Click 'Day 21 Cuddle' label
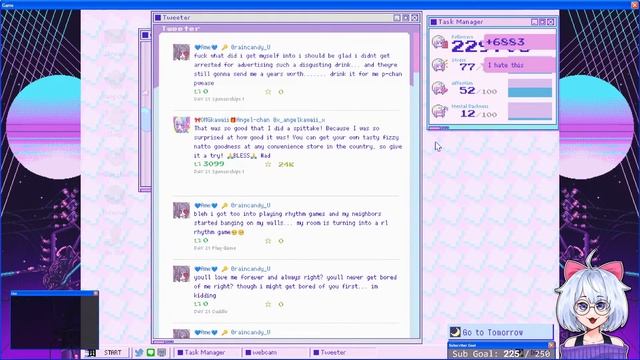Screen dimensions: 640x360 (211, 311)
